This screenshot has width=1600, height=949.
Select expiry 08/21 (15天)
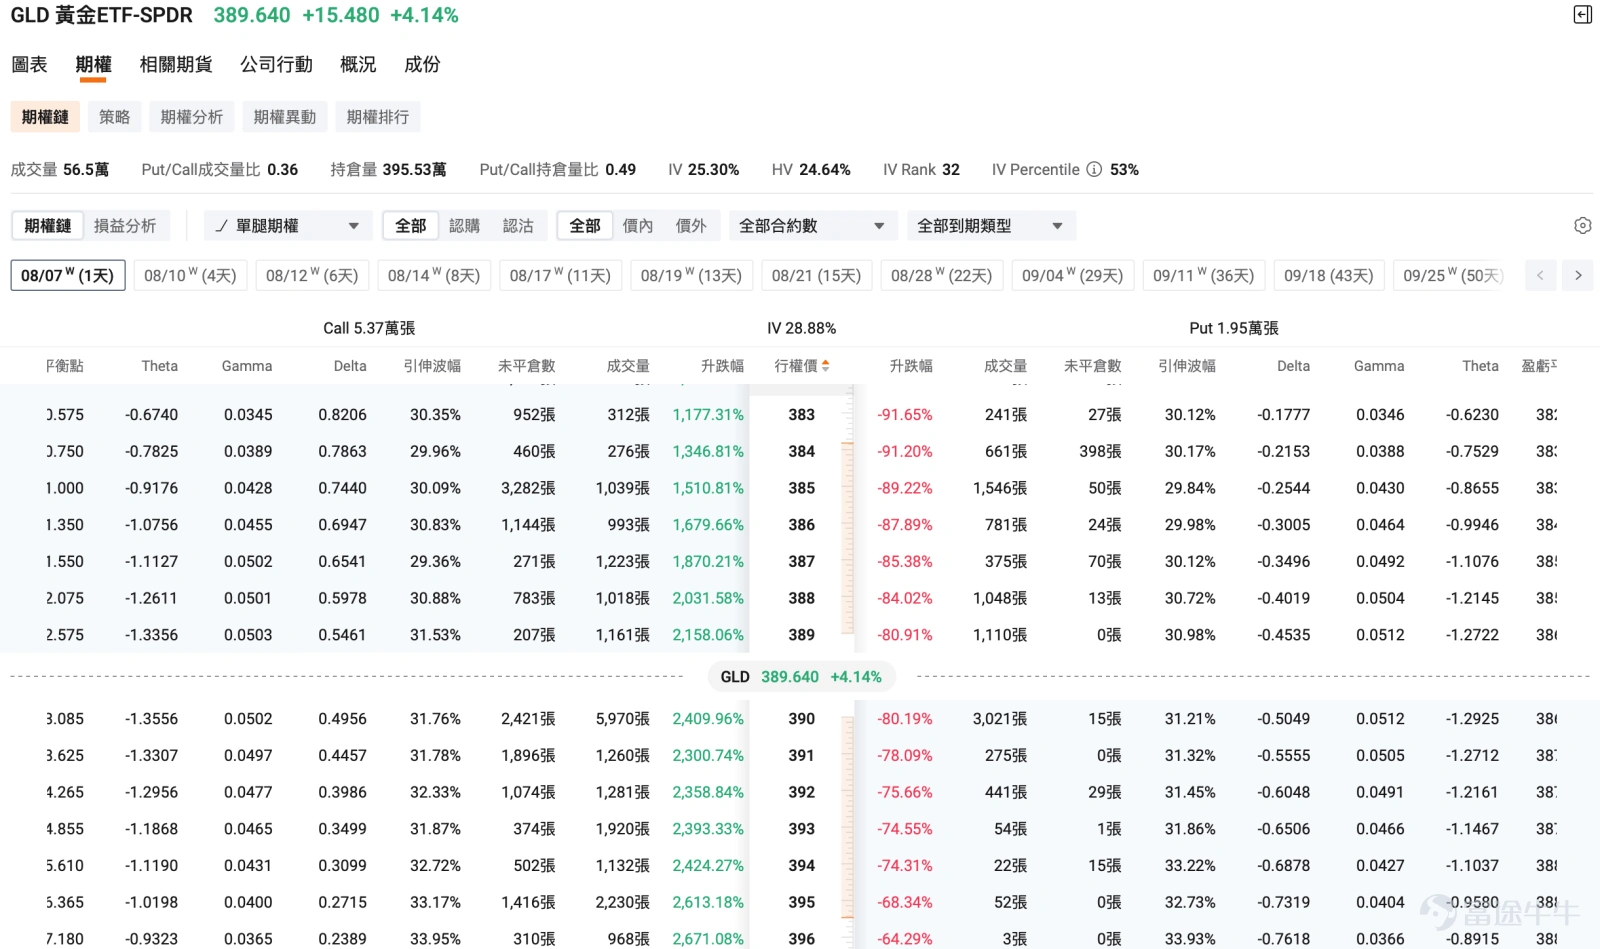tap(816, 275)
